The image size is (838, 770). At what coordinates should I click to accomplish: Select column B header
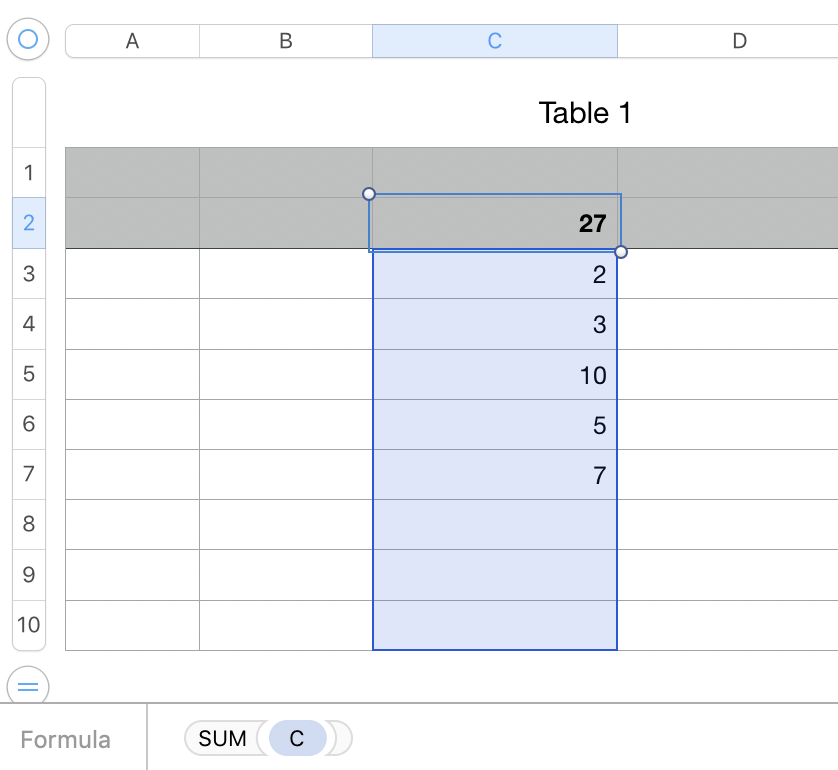pyautogui.click(x=286, y=41)
